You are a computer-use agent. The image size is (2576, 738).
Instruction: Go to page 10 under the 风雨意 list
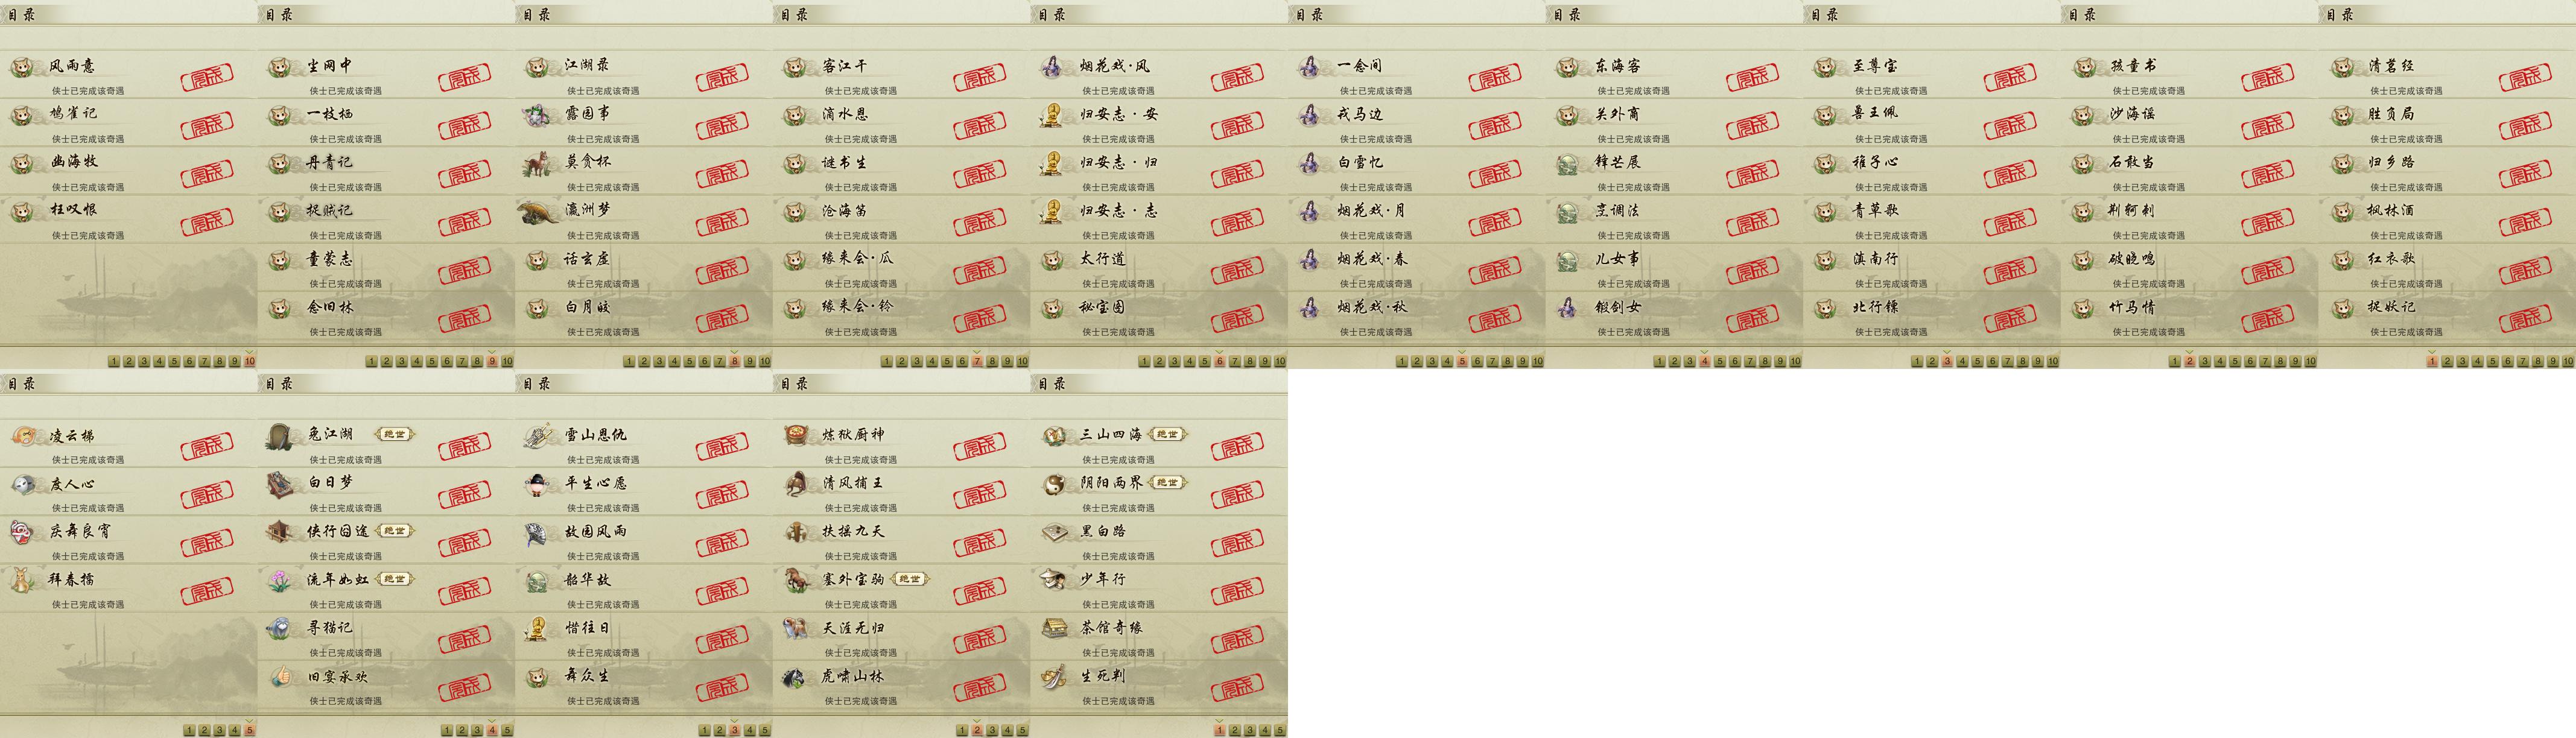249,361
